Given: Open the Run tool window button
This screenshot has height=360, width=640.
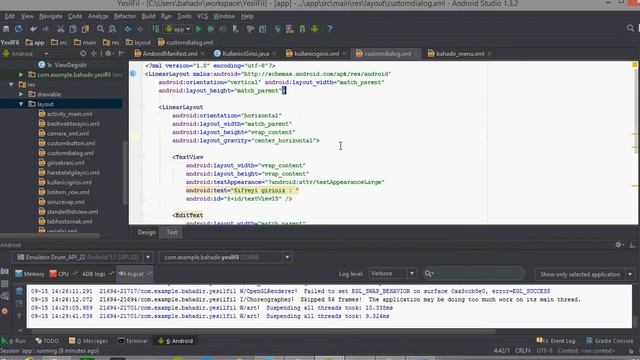Looking at the screenshot, I should (x=14, y=341).
